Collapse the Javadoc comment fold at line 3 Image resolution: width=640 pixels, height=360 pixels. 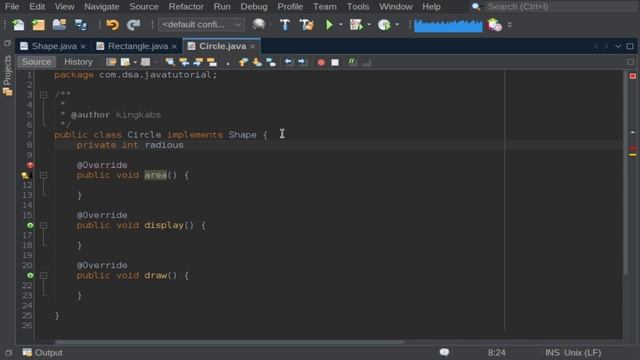click(x=43, y=95)
